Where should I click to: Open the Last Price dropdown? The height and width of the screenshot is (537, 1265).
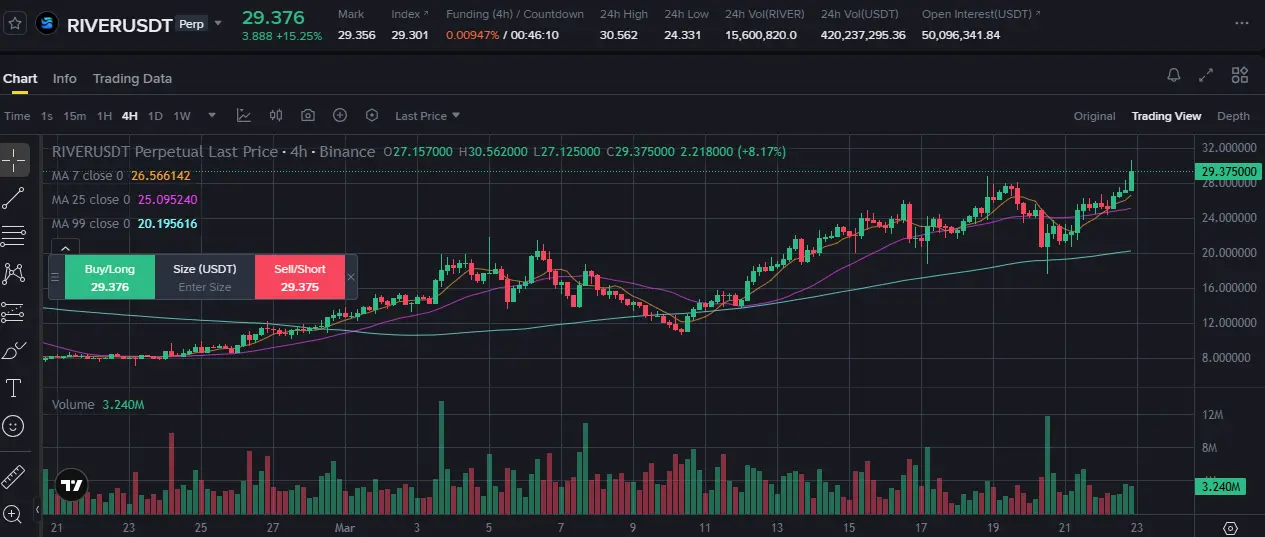click(x=427, y=116)
